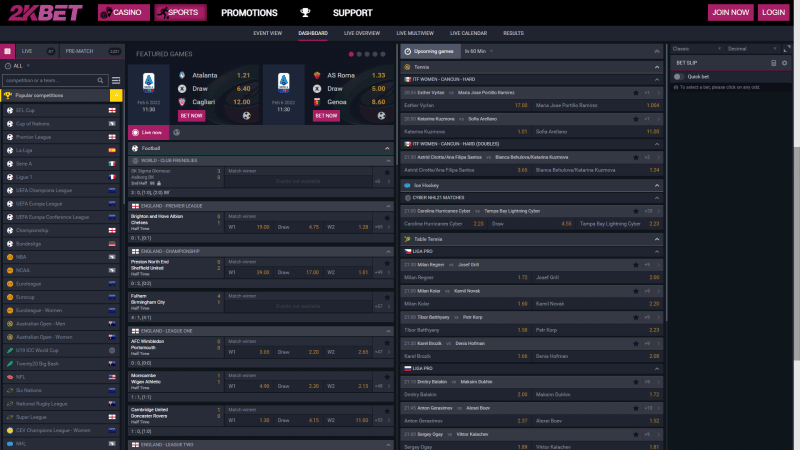Open the Results tab

(513, 33)
